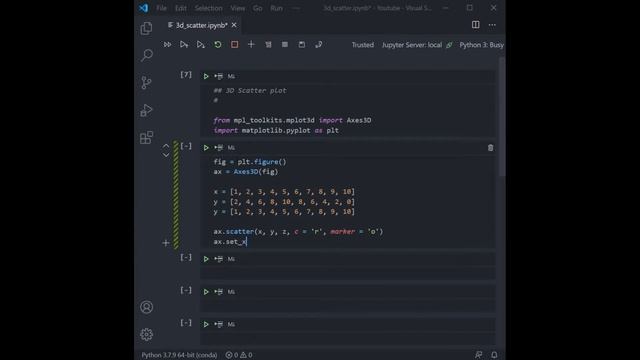Open the notifications bell in status bar
This screenshot has height=360, width=640.
tap(494, 355)
